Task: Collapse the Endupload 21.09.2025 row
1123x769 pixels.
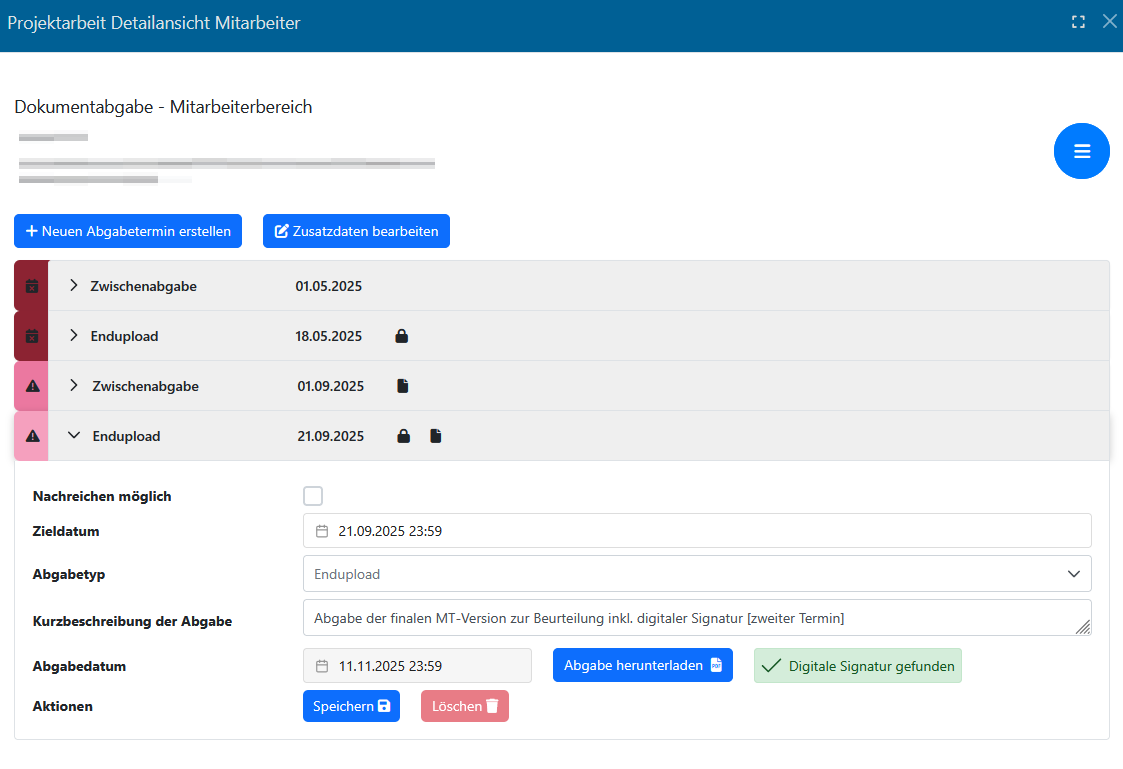Action: (x=73, y=436)
